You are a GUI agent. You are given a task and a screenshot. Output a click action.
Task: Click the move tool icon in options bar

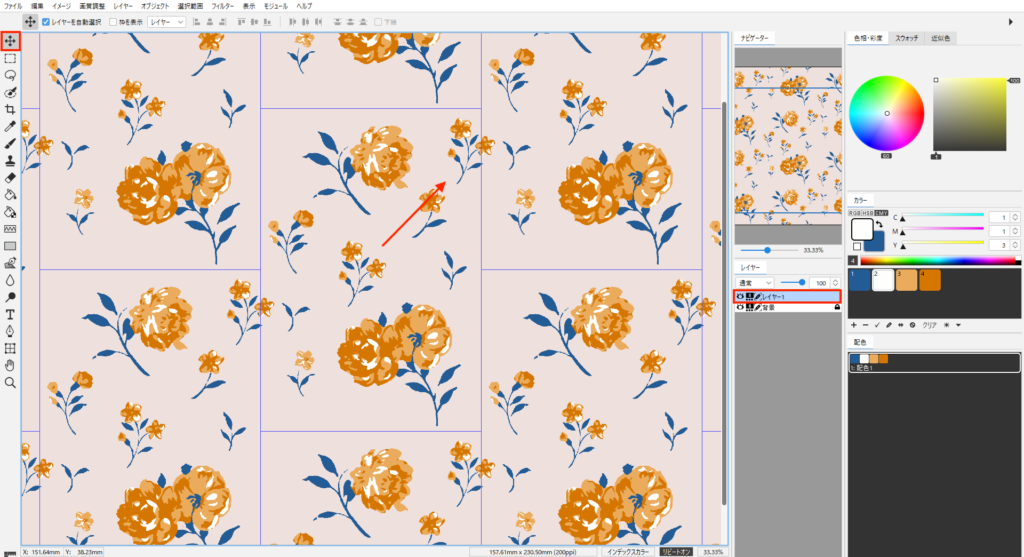30,22
